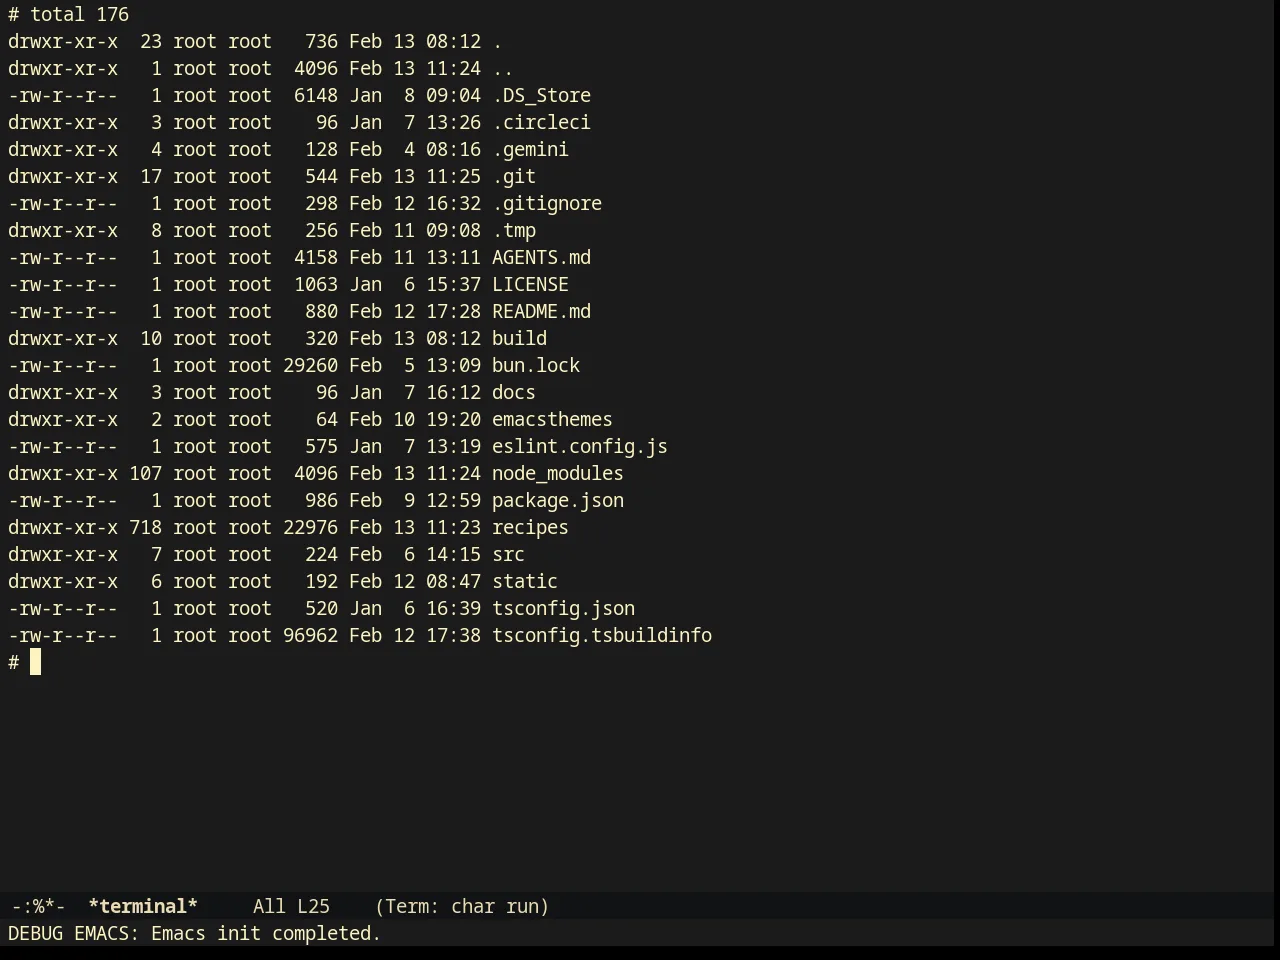Click the timestamp 08:47 of static
1280x960 pixels.
tap(453, 581)
